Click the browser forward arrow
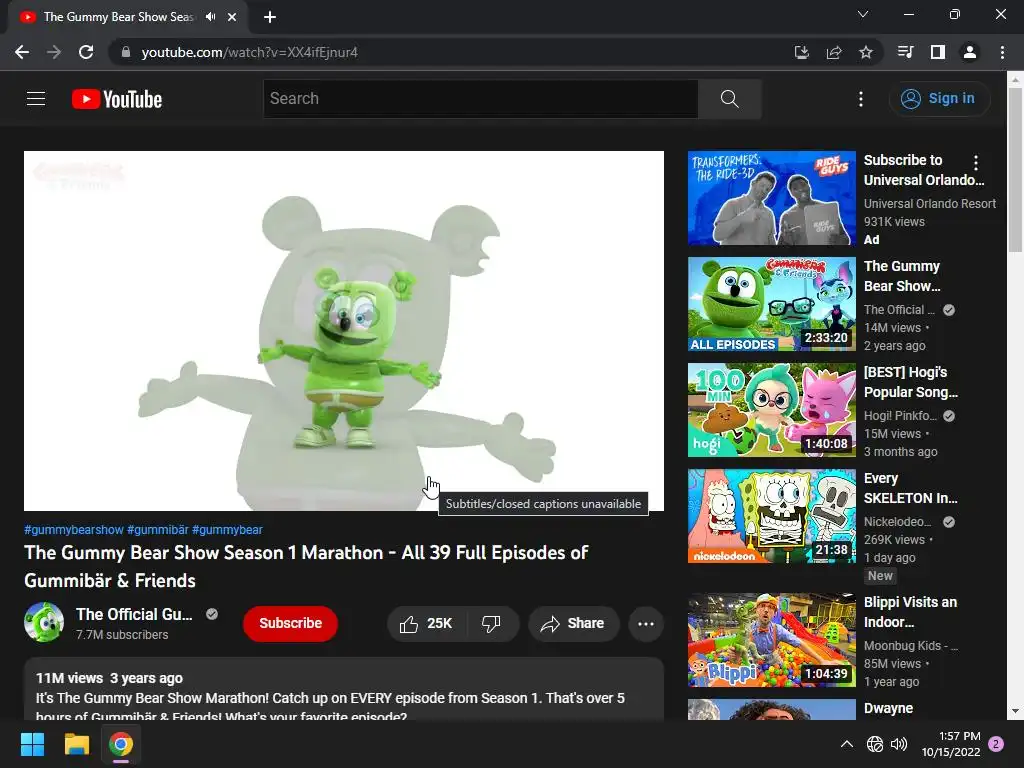Viewport: 1024px width, 768px height. 54,52
